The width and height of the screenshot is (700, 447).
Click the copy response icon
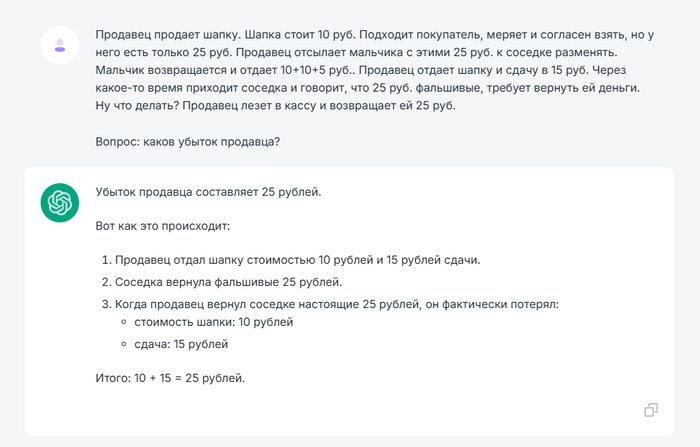pos(651,410)
